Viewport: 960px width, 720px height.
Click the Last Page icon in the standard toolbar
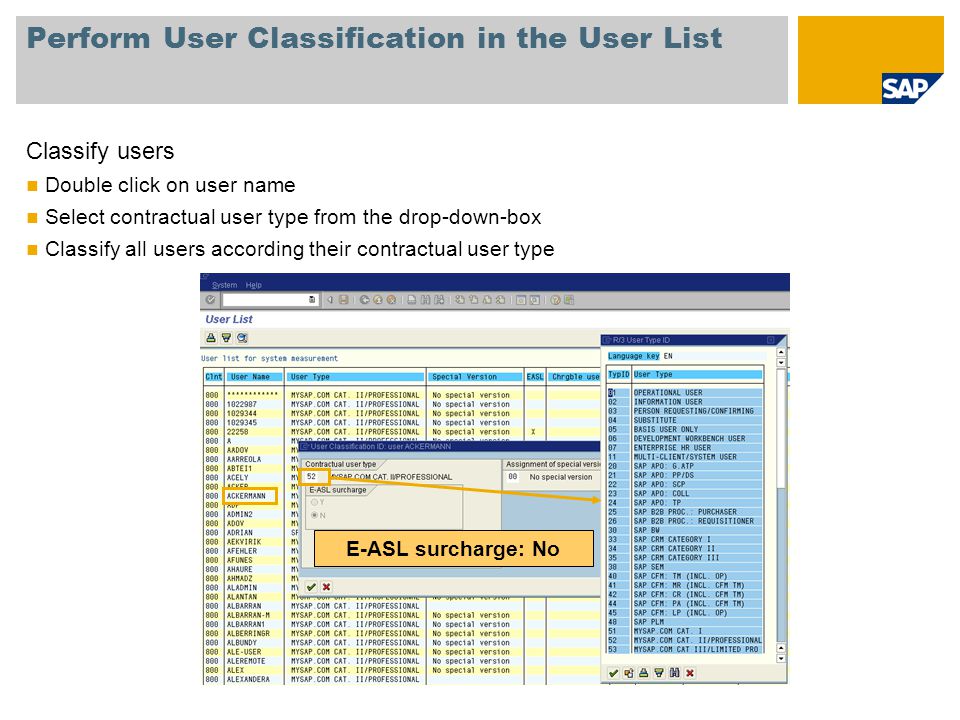click(x=500, y=300)
